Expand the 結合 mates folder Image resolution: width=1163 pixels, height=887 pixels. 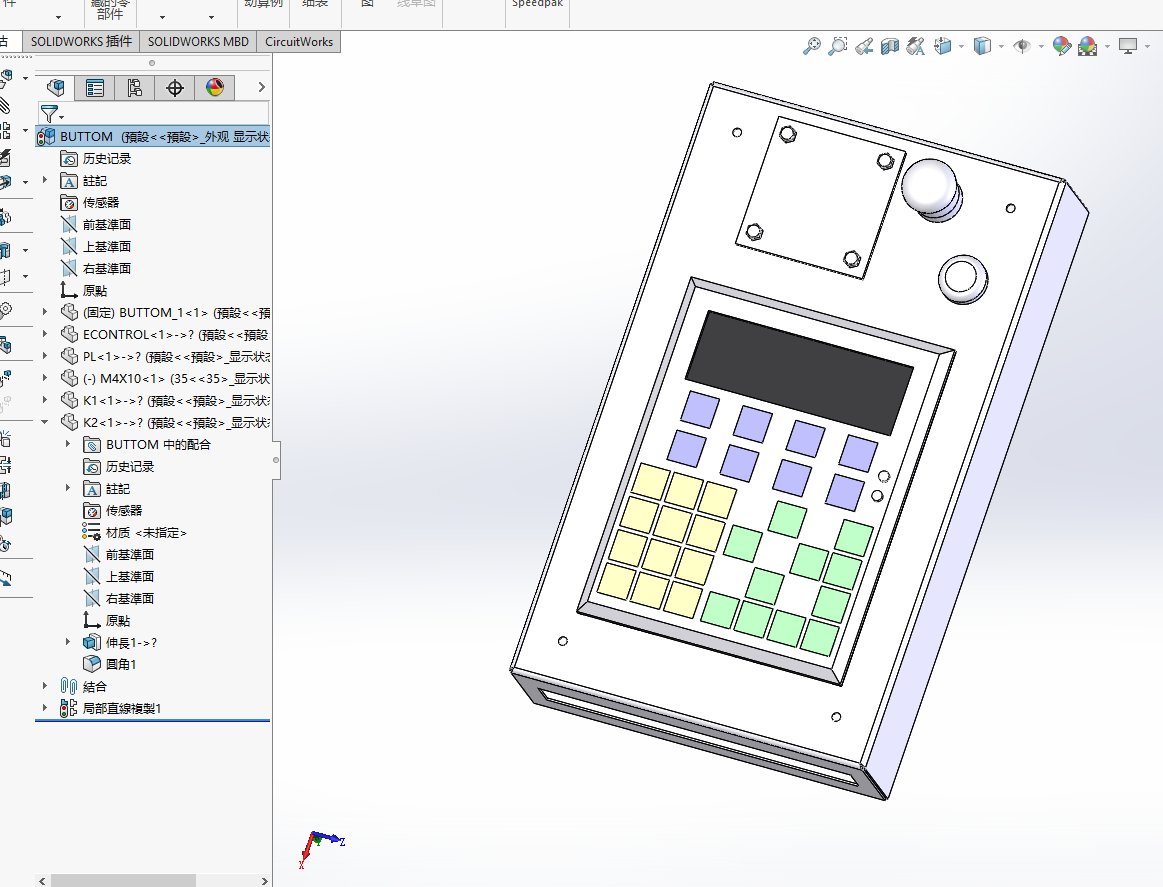(45, 686)
